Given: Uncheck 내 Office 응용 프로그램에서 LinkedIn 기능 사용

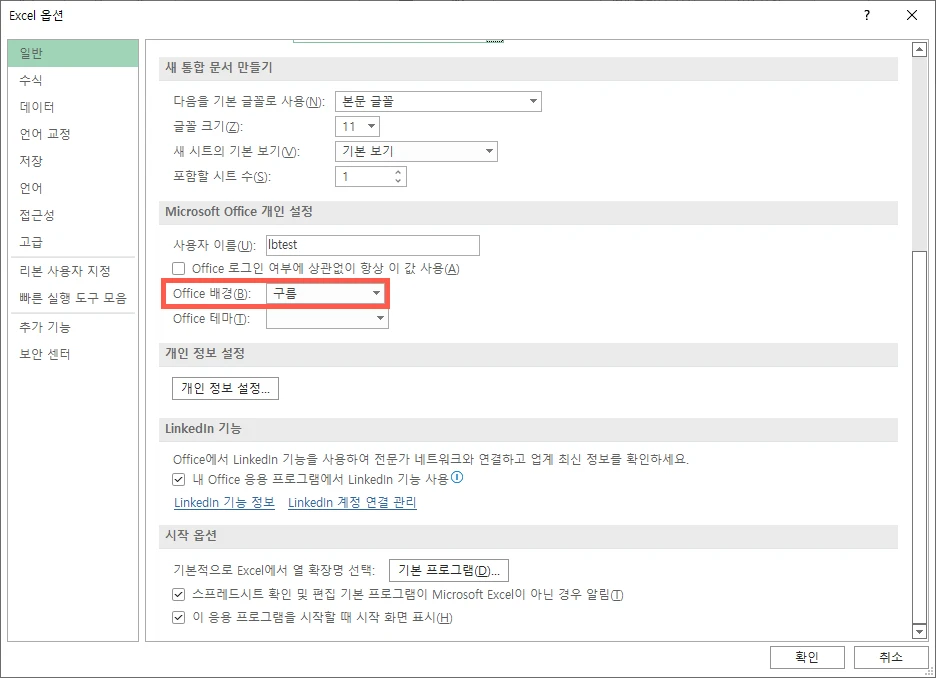Looking at the screenshot, I should tap(178, 479).
